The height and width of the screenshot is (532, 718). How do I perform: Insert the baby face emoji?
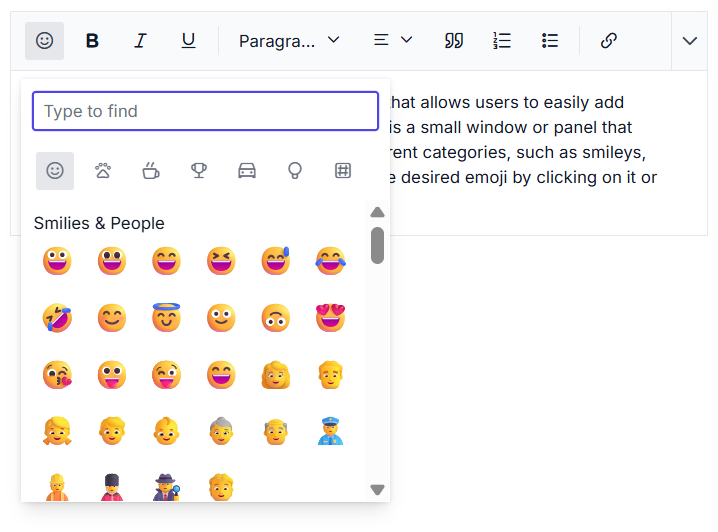coord(166,431)
